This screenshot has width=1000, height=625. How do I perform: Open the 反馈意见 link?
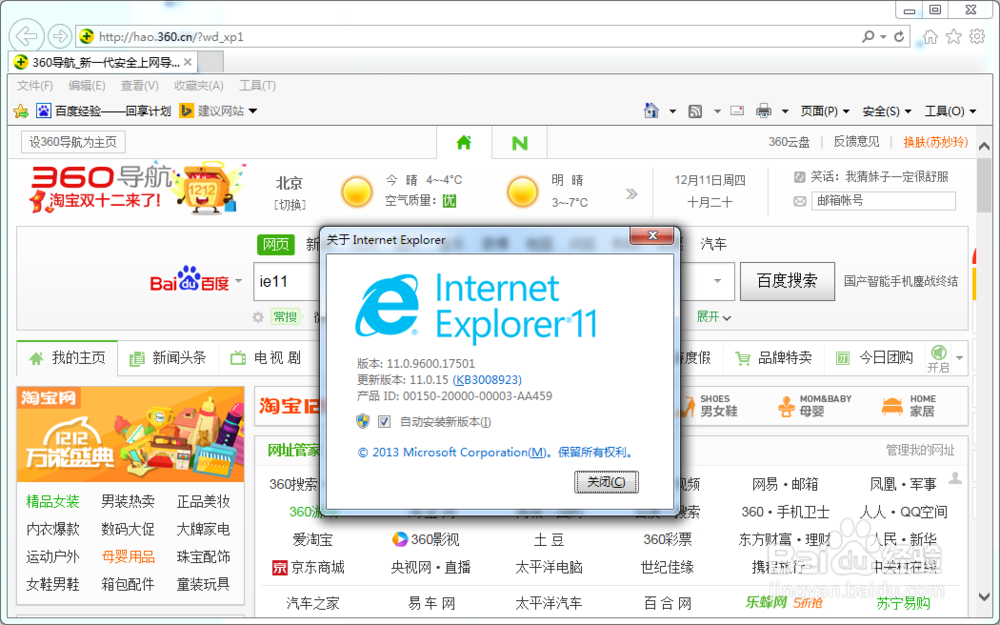856,142
